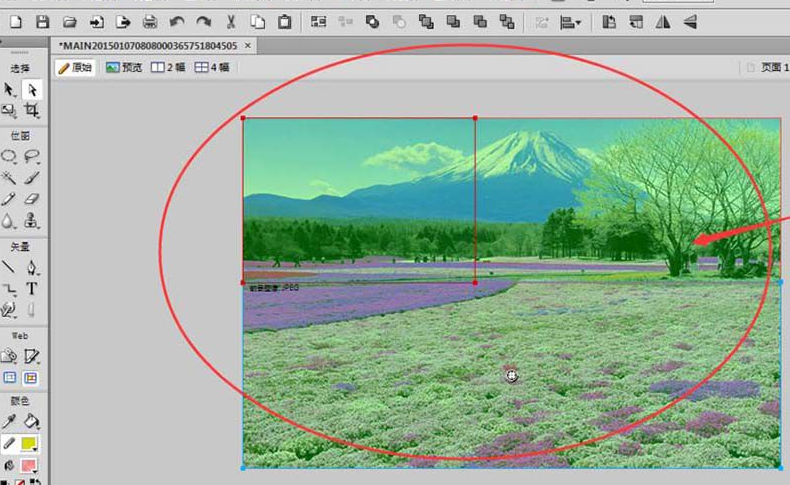
Task: Click the Cut scissors icon
Action: tap(231, 21)
